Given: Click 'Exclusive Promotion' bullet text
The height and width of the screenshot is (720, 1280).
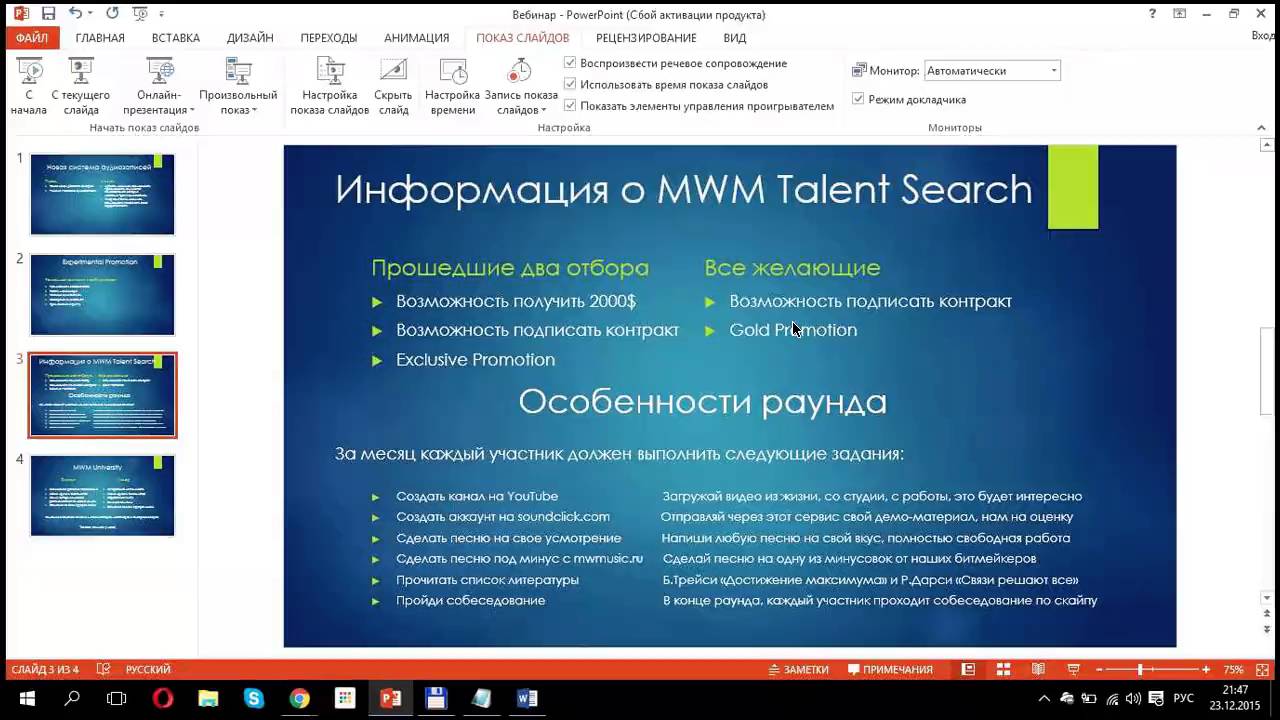Looking at the screenshot, I should pos(475,359).
